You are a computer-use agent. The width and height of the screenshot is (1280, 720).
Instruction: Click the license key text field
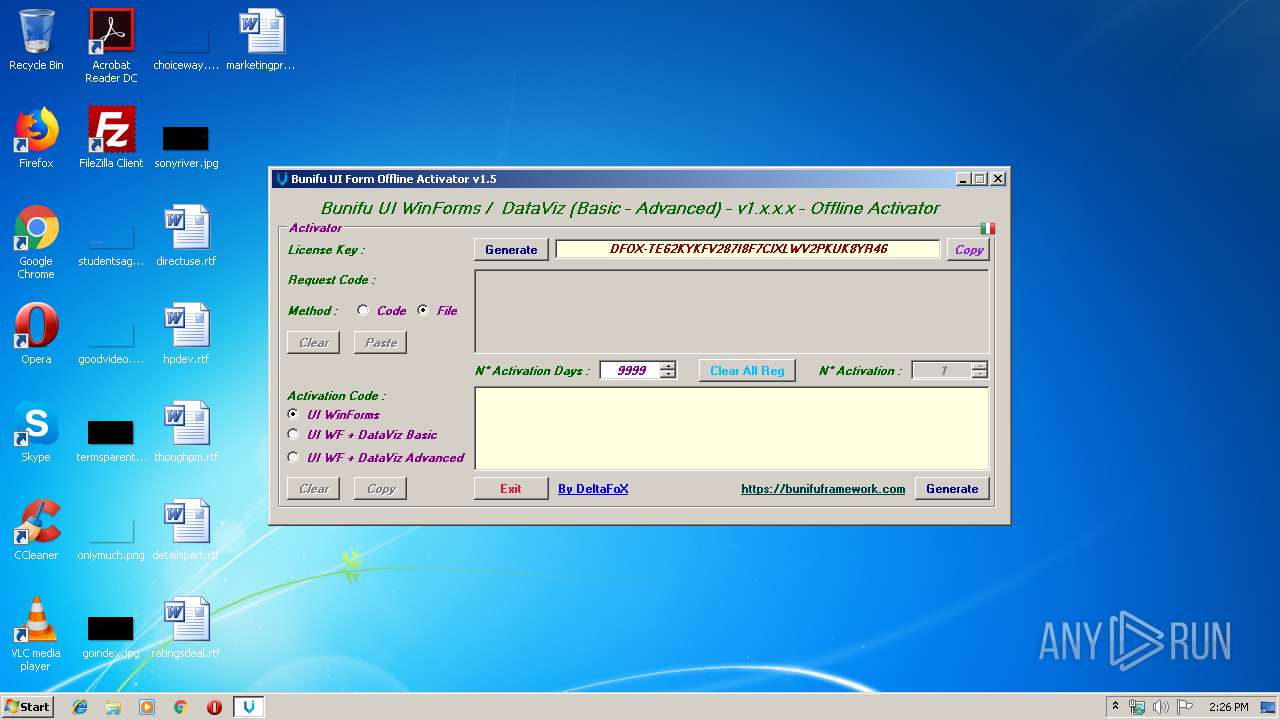748,249
